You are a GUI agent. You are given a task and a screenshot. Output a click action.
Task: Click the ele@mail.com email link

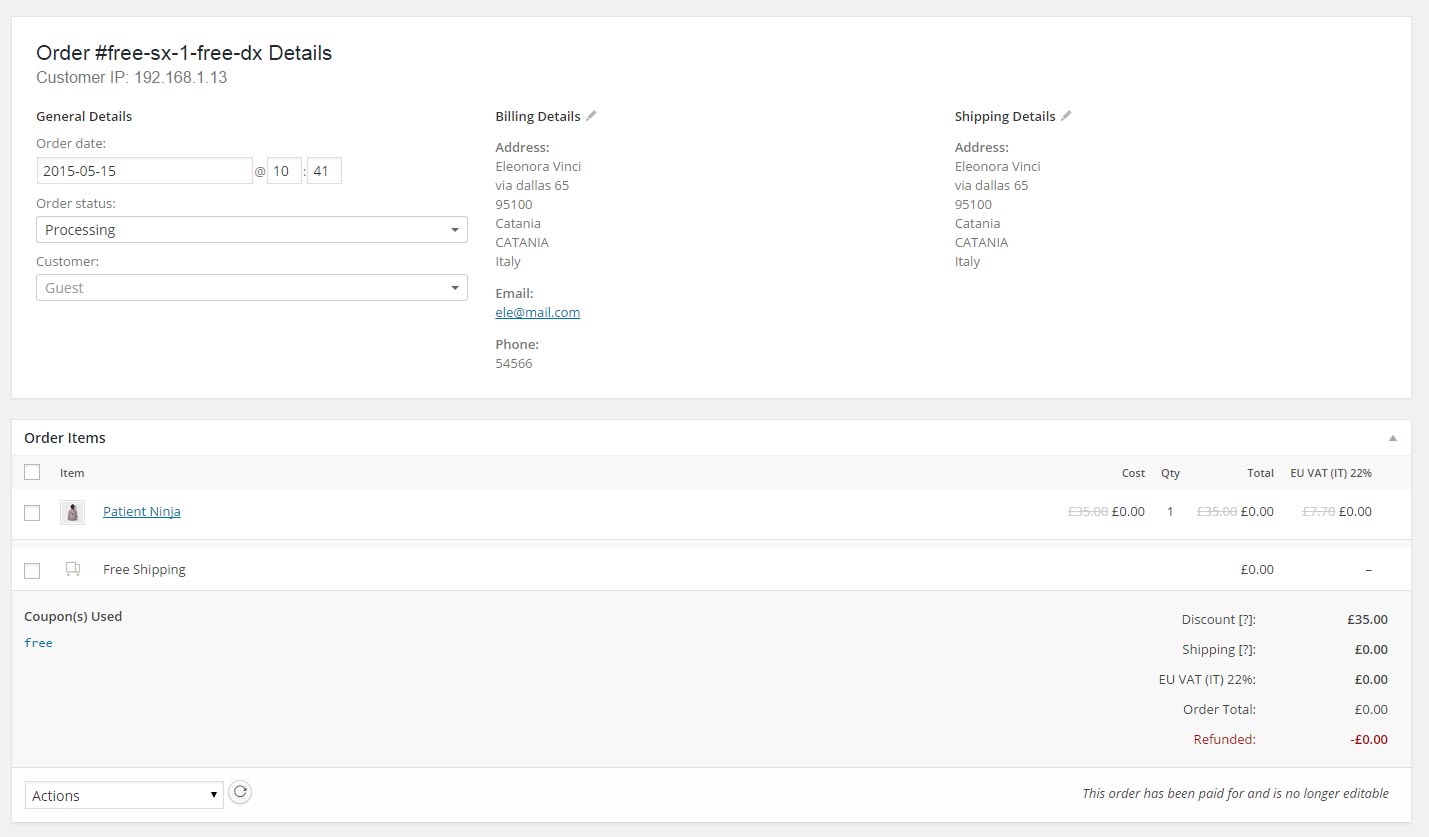click(x=537, y=313)
